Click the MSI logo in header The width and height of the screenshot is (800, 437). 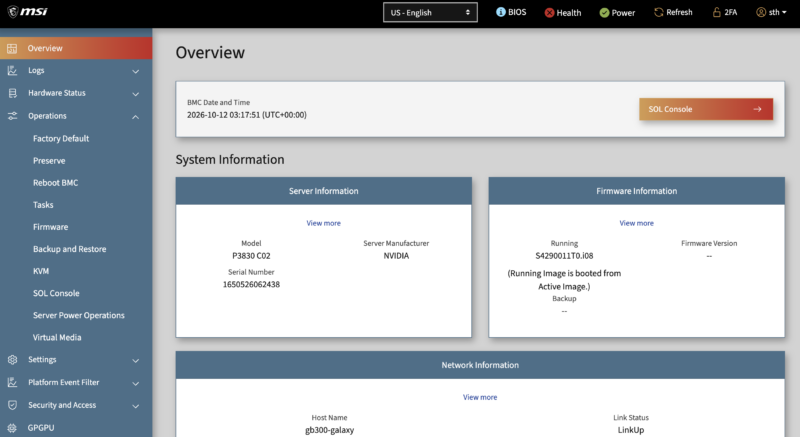click(x=28, y=12)
